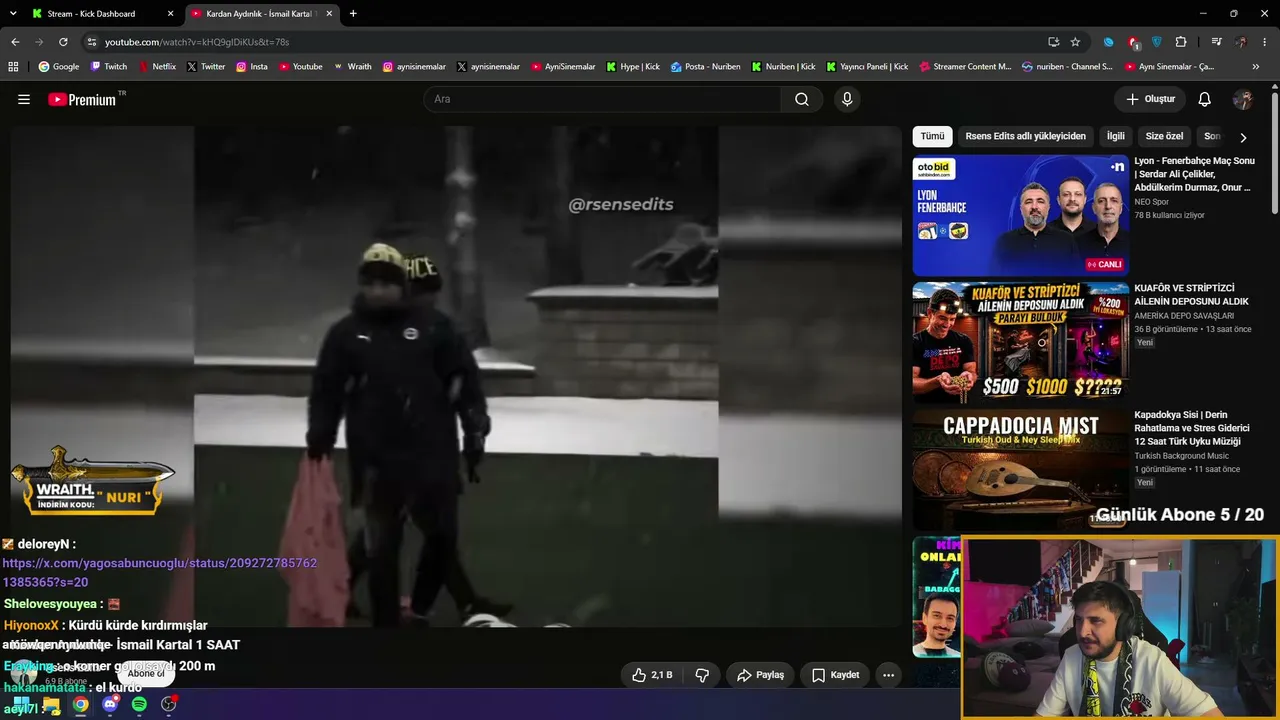This screenshot has width=1280, height=720.
Task: Click the browser address bar URL
Action: coord(197,42)
